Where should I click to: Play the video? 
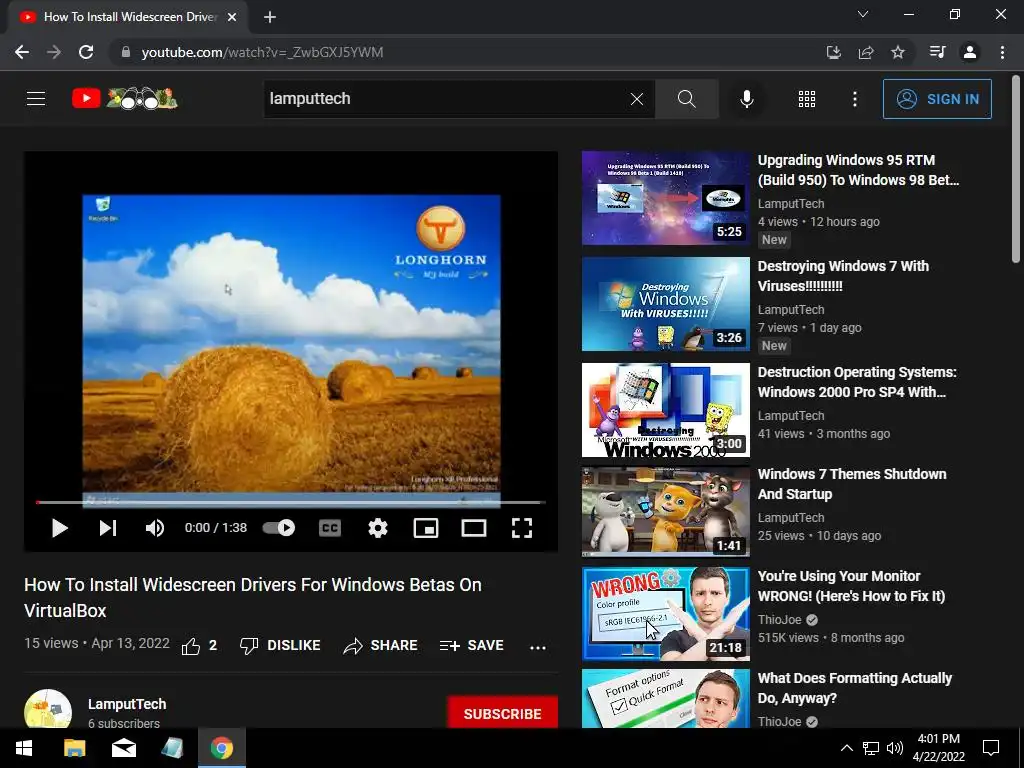[59, 528]
